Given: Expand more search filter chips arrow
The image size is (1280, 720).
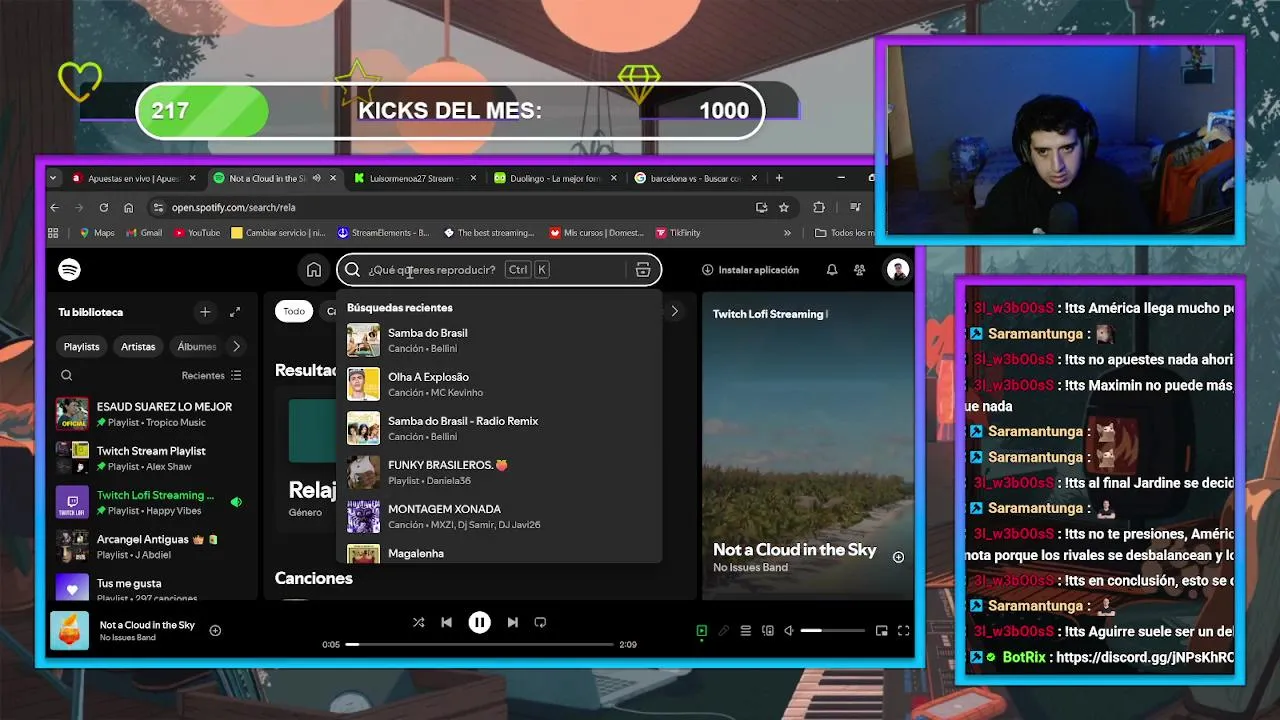Looking at the screenshot, I should (674, 311).
